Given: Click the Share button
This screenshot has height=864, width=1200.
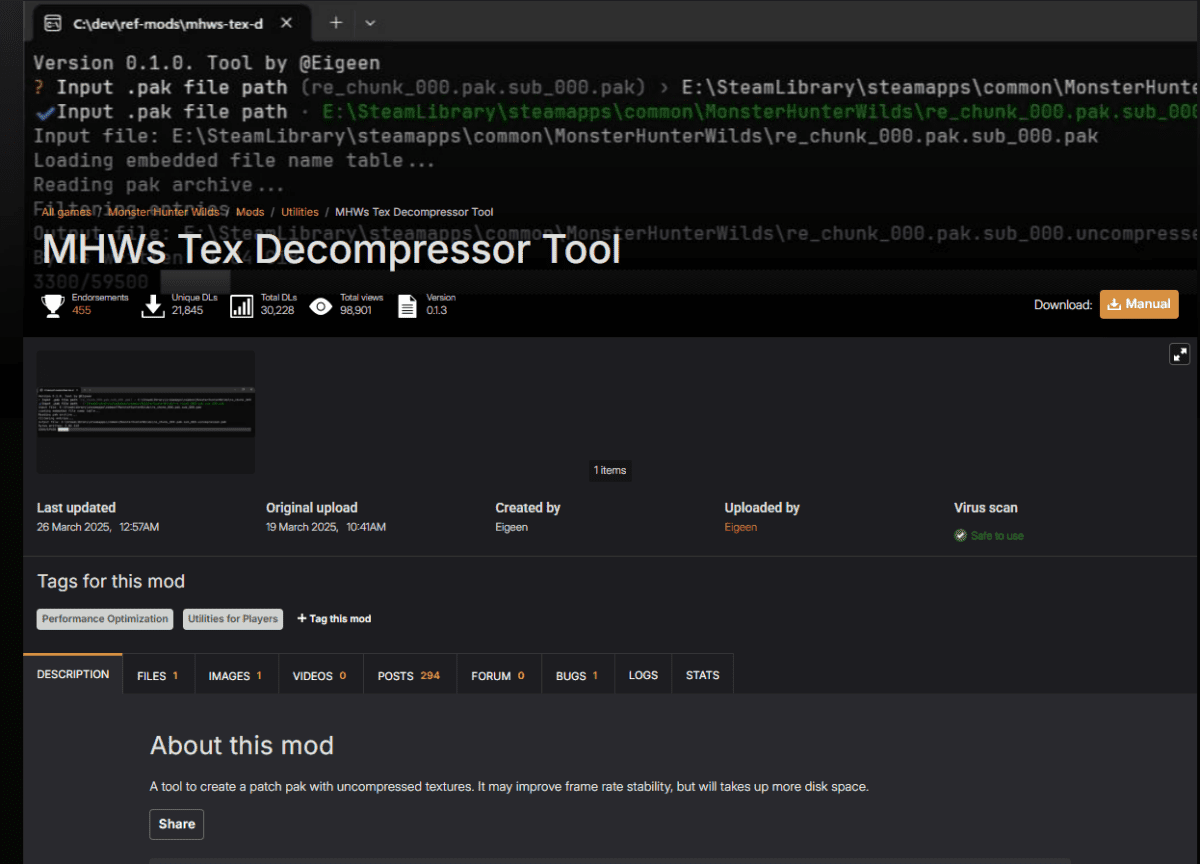Looking at the screenshot, I should (177, 824).
